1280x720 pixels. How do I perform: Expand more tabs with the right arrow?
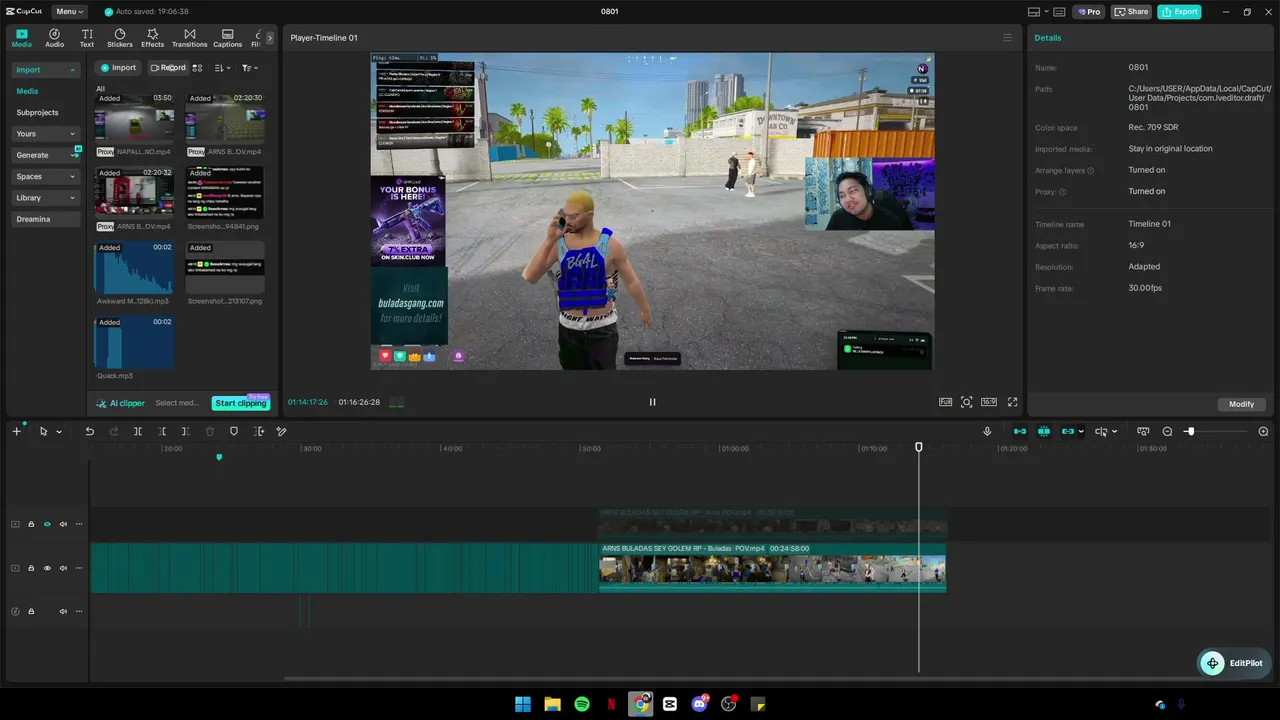point(269,38)
